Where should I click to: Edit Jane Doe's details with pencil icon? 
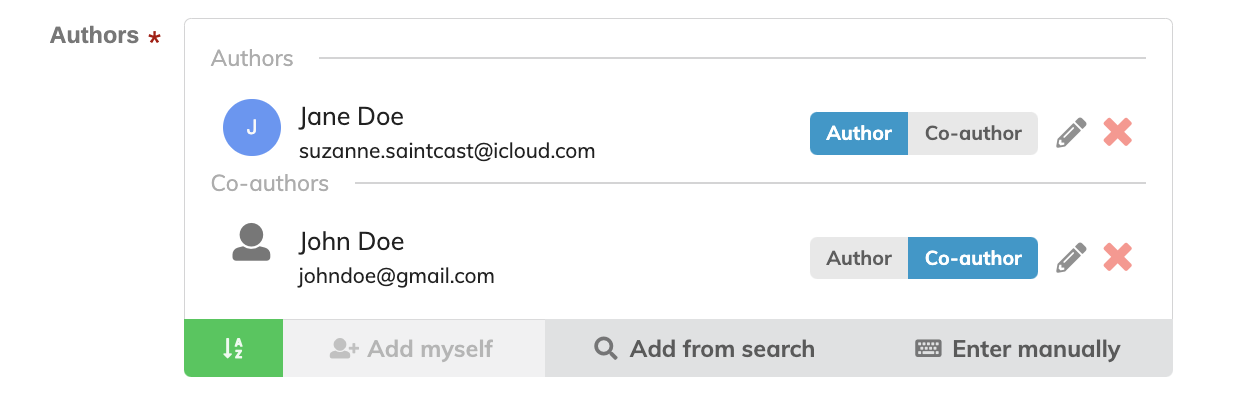(x=1071, y=133)
